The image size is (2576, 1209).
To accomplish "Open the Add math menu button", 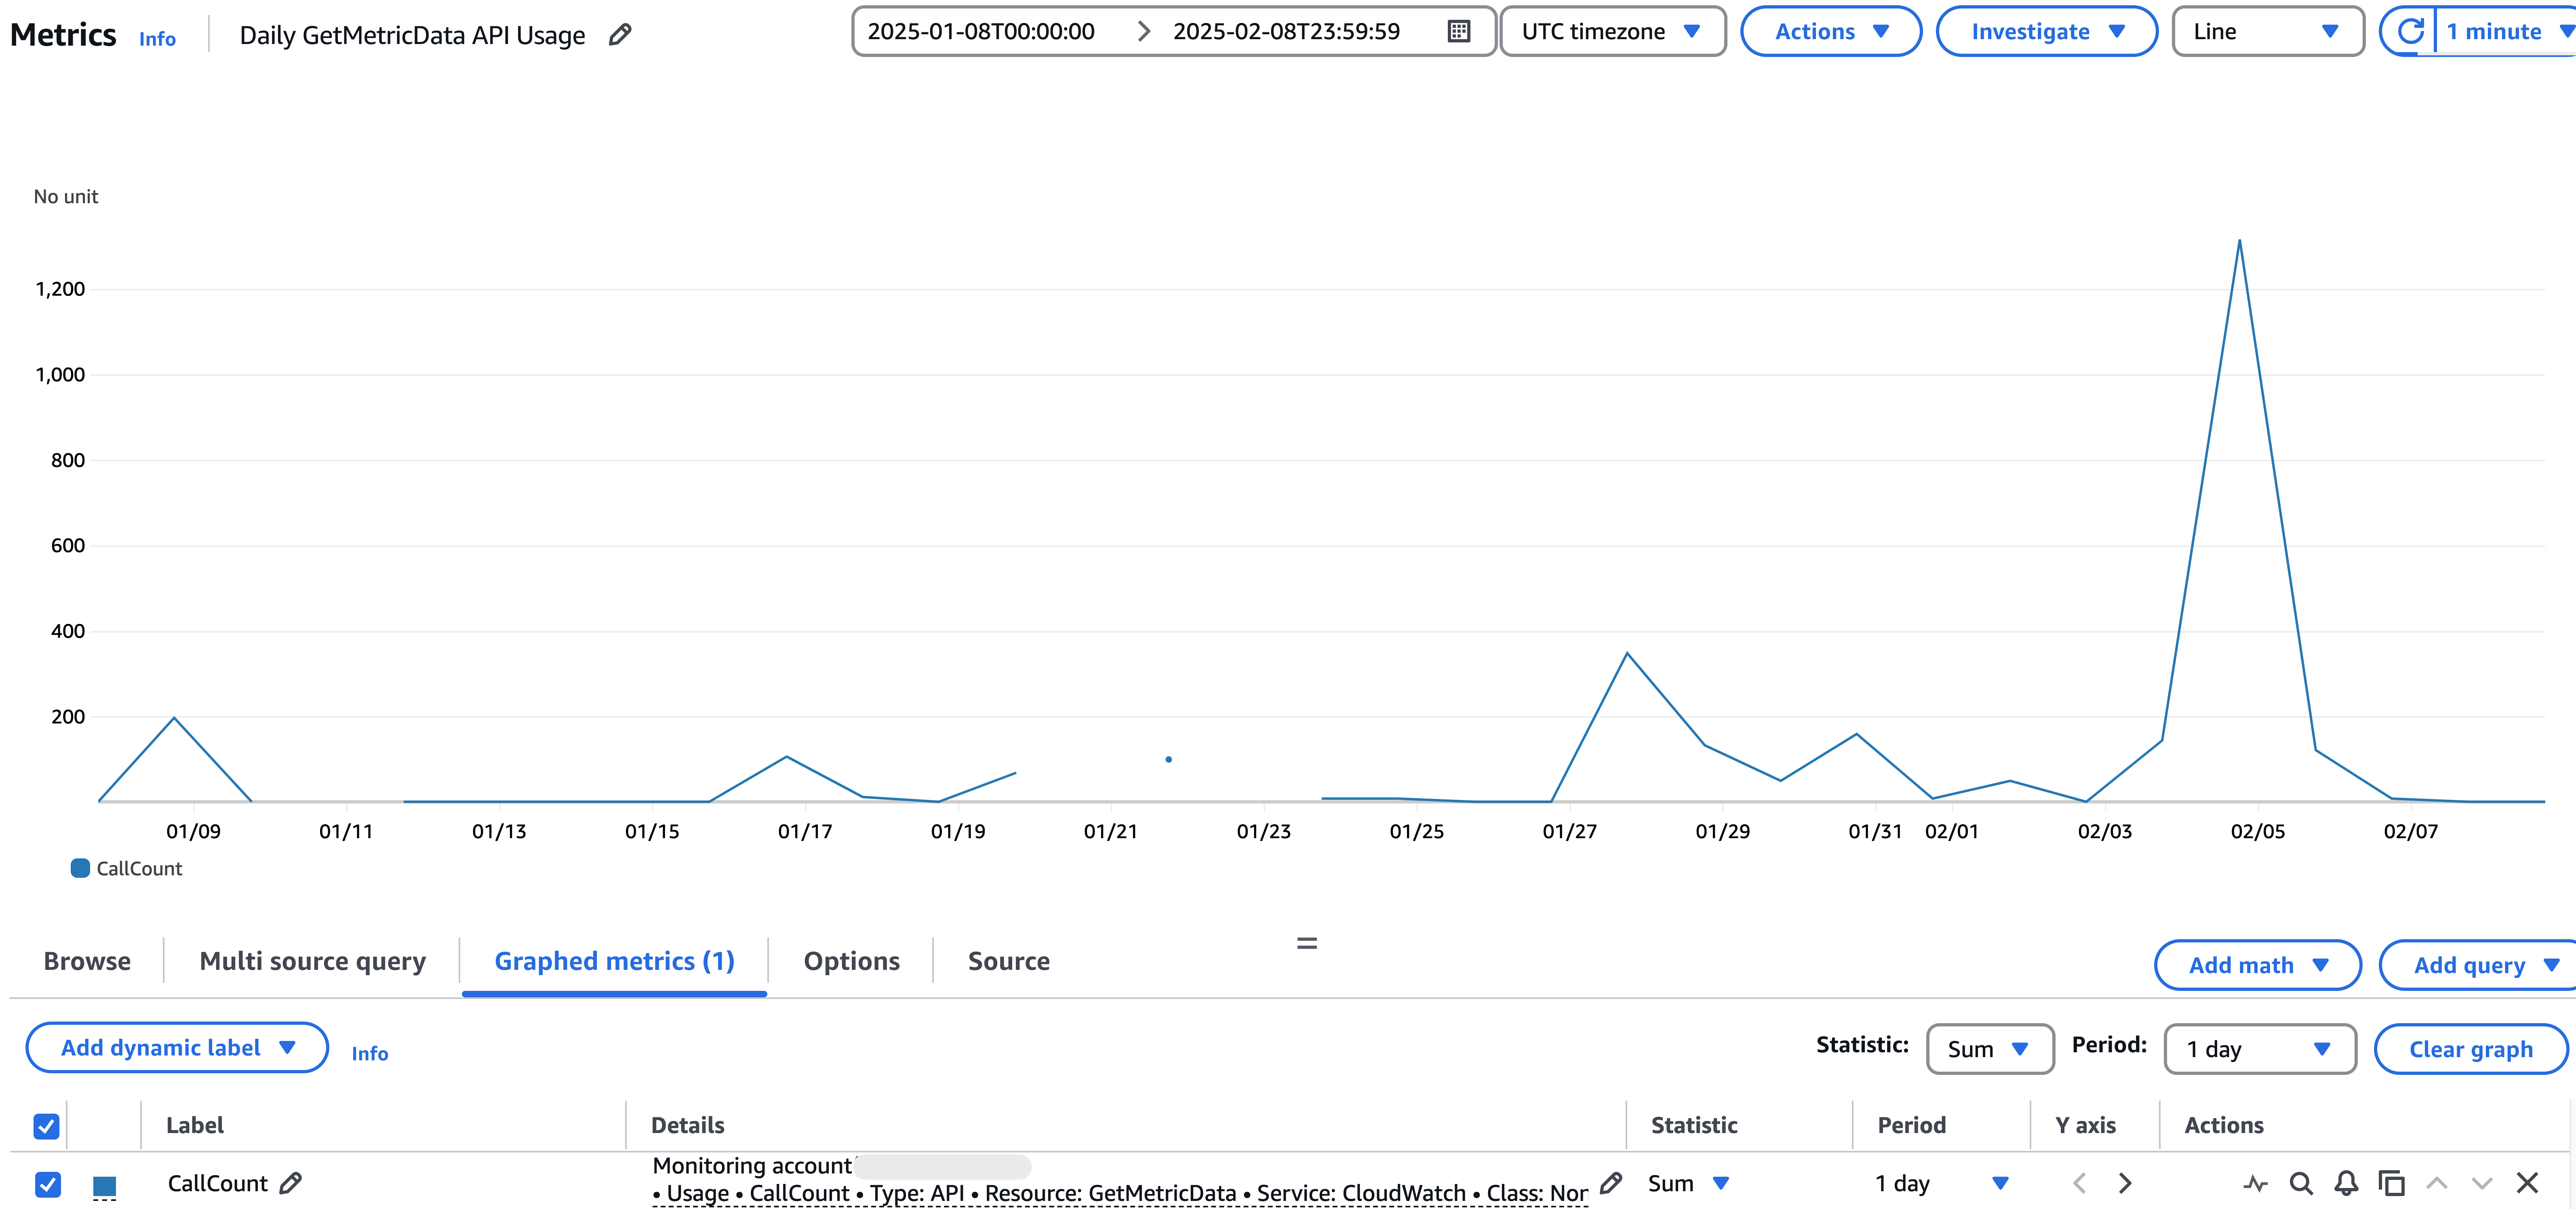I will click(x=2257, y=965).
